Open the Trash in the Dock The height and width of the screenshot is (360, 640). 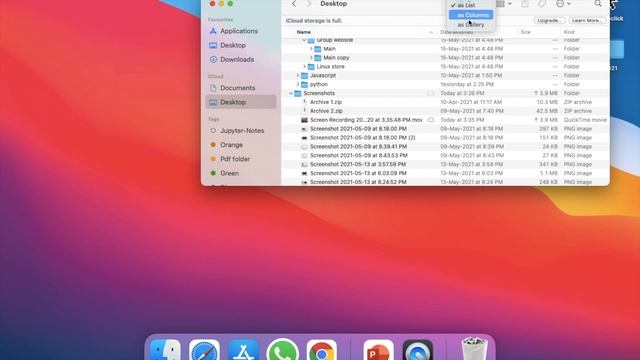[474, 349]
